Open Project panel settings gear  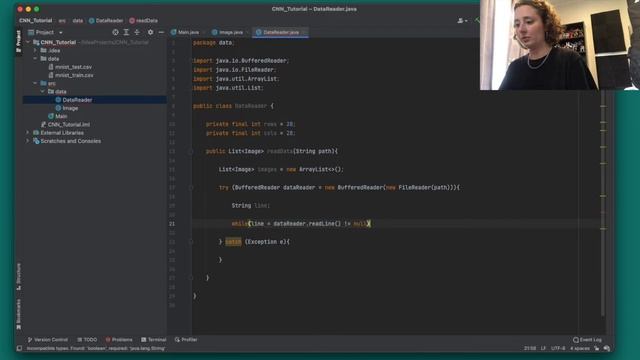(151, 32)
